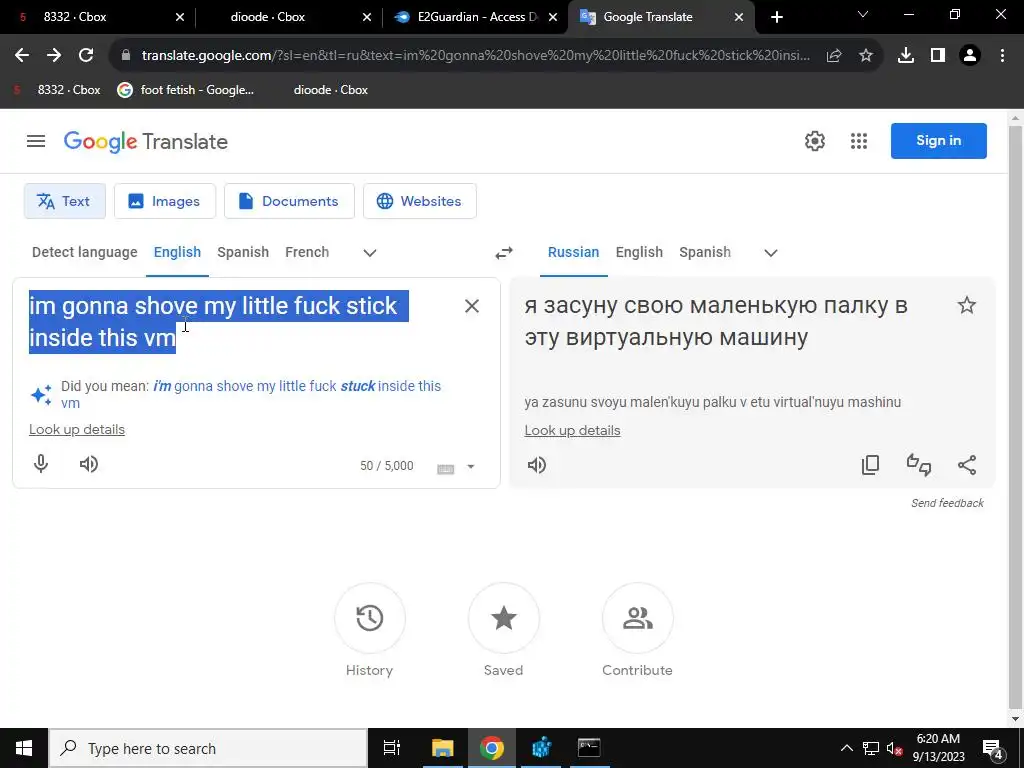Screen dimensions: 1024x768
Task: Open the notifications center
Action: tap(992, 749)
